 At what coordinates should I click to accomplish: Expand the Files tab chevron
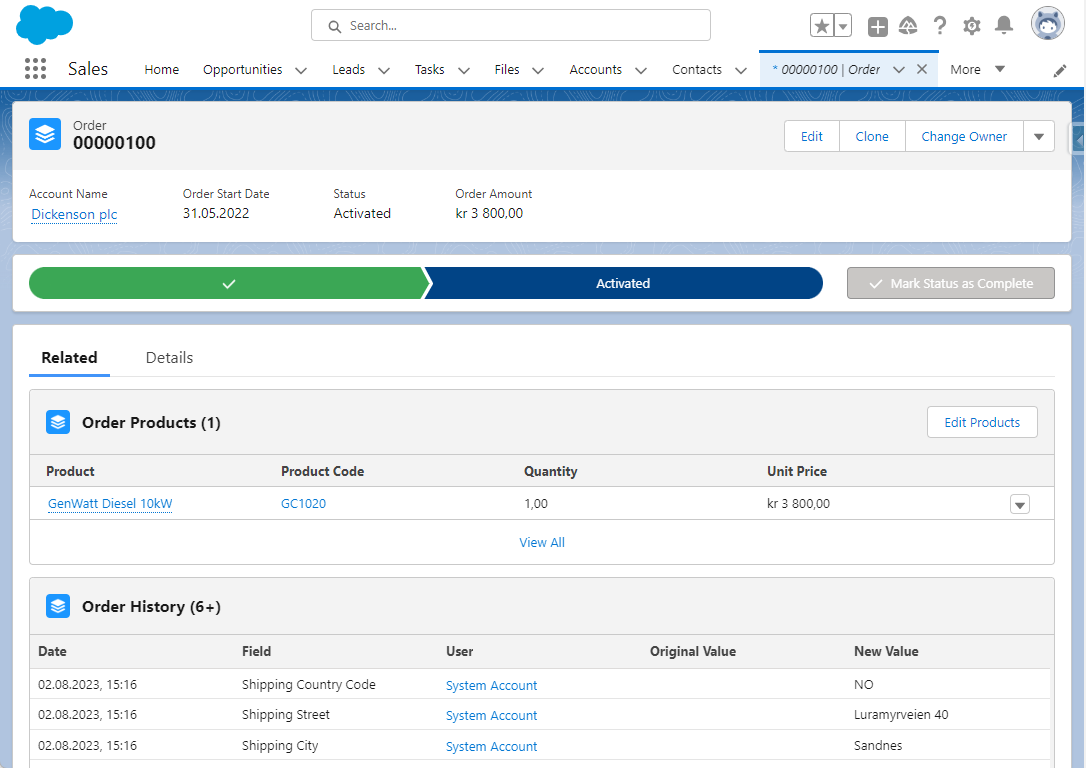tap(538, 71)
